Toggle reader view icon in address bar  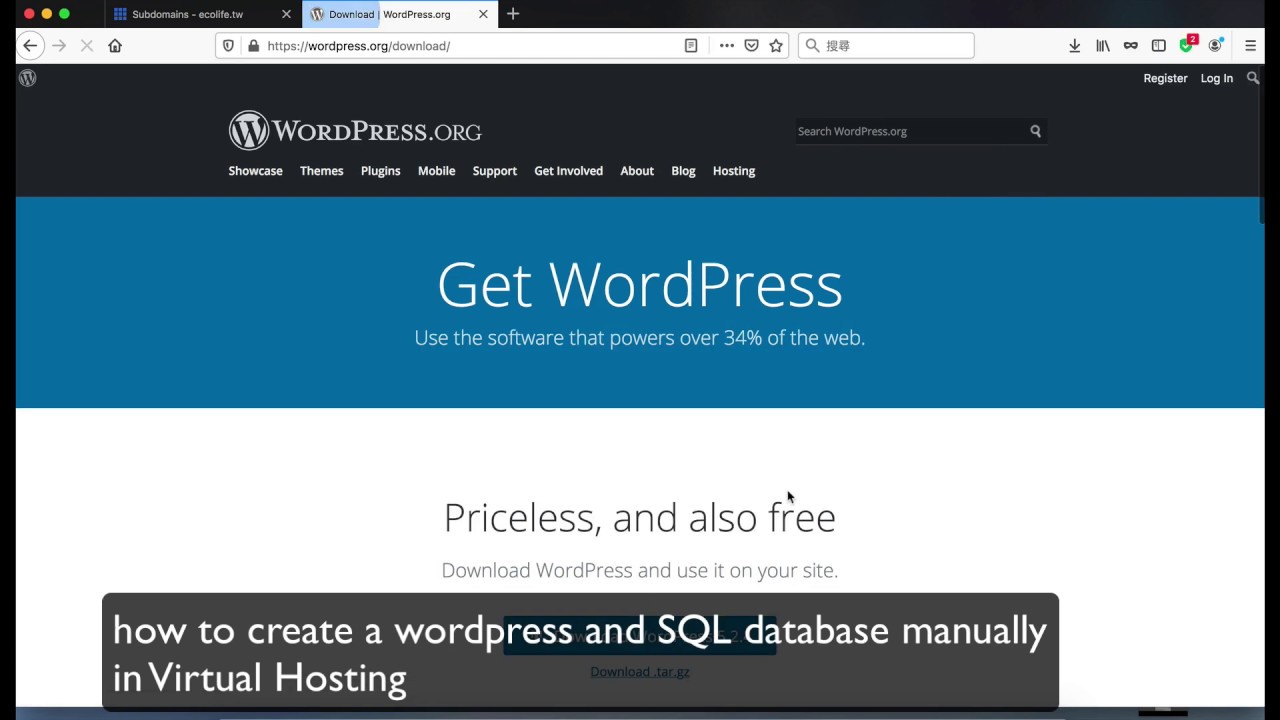[691, 45]
